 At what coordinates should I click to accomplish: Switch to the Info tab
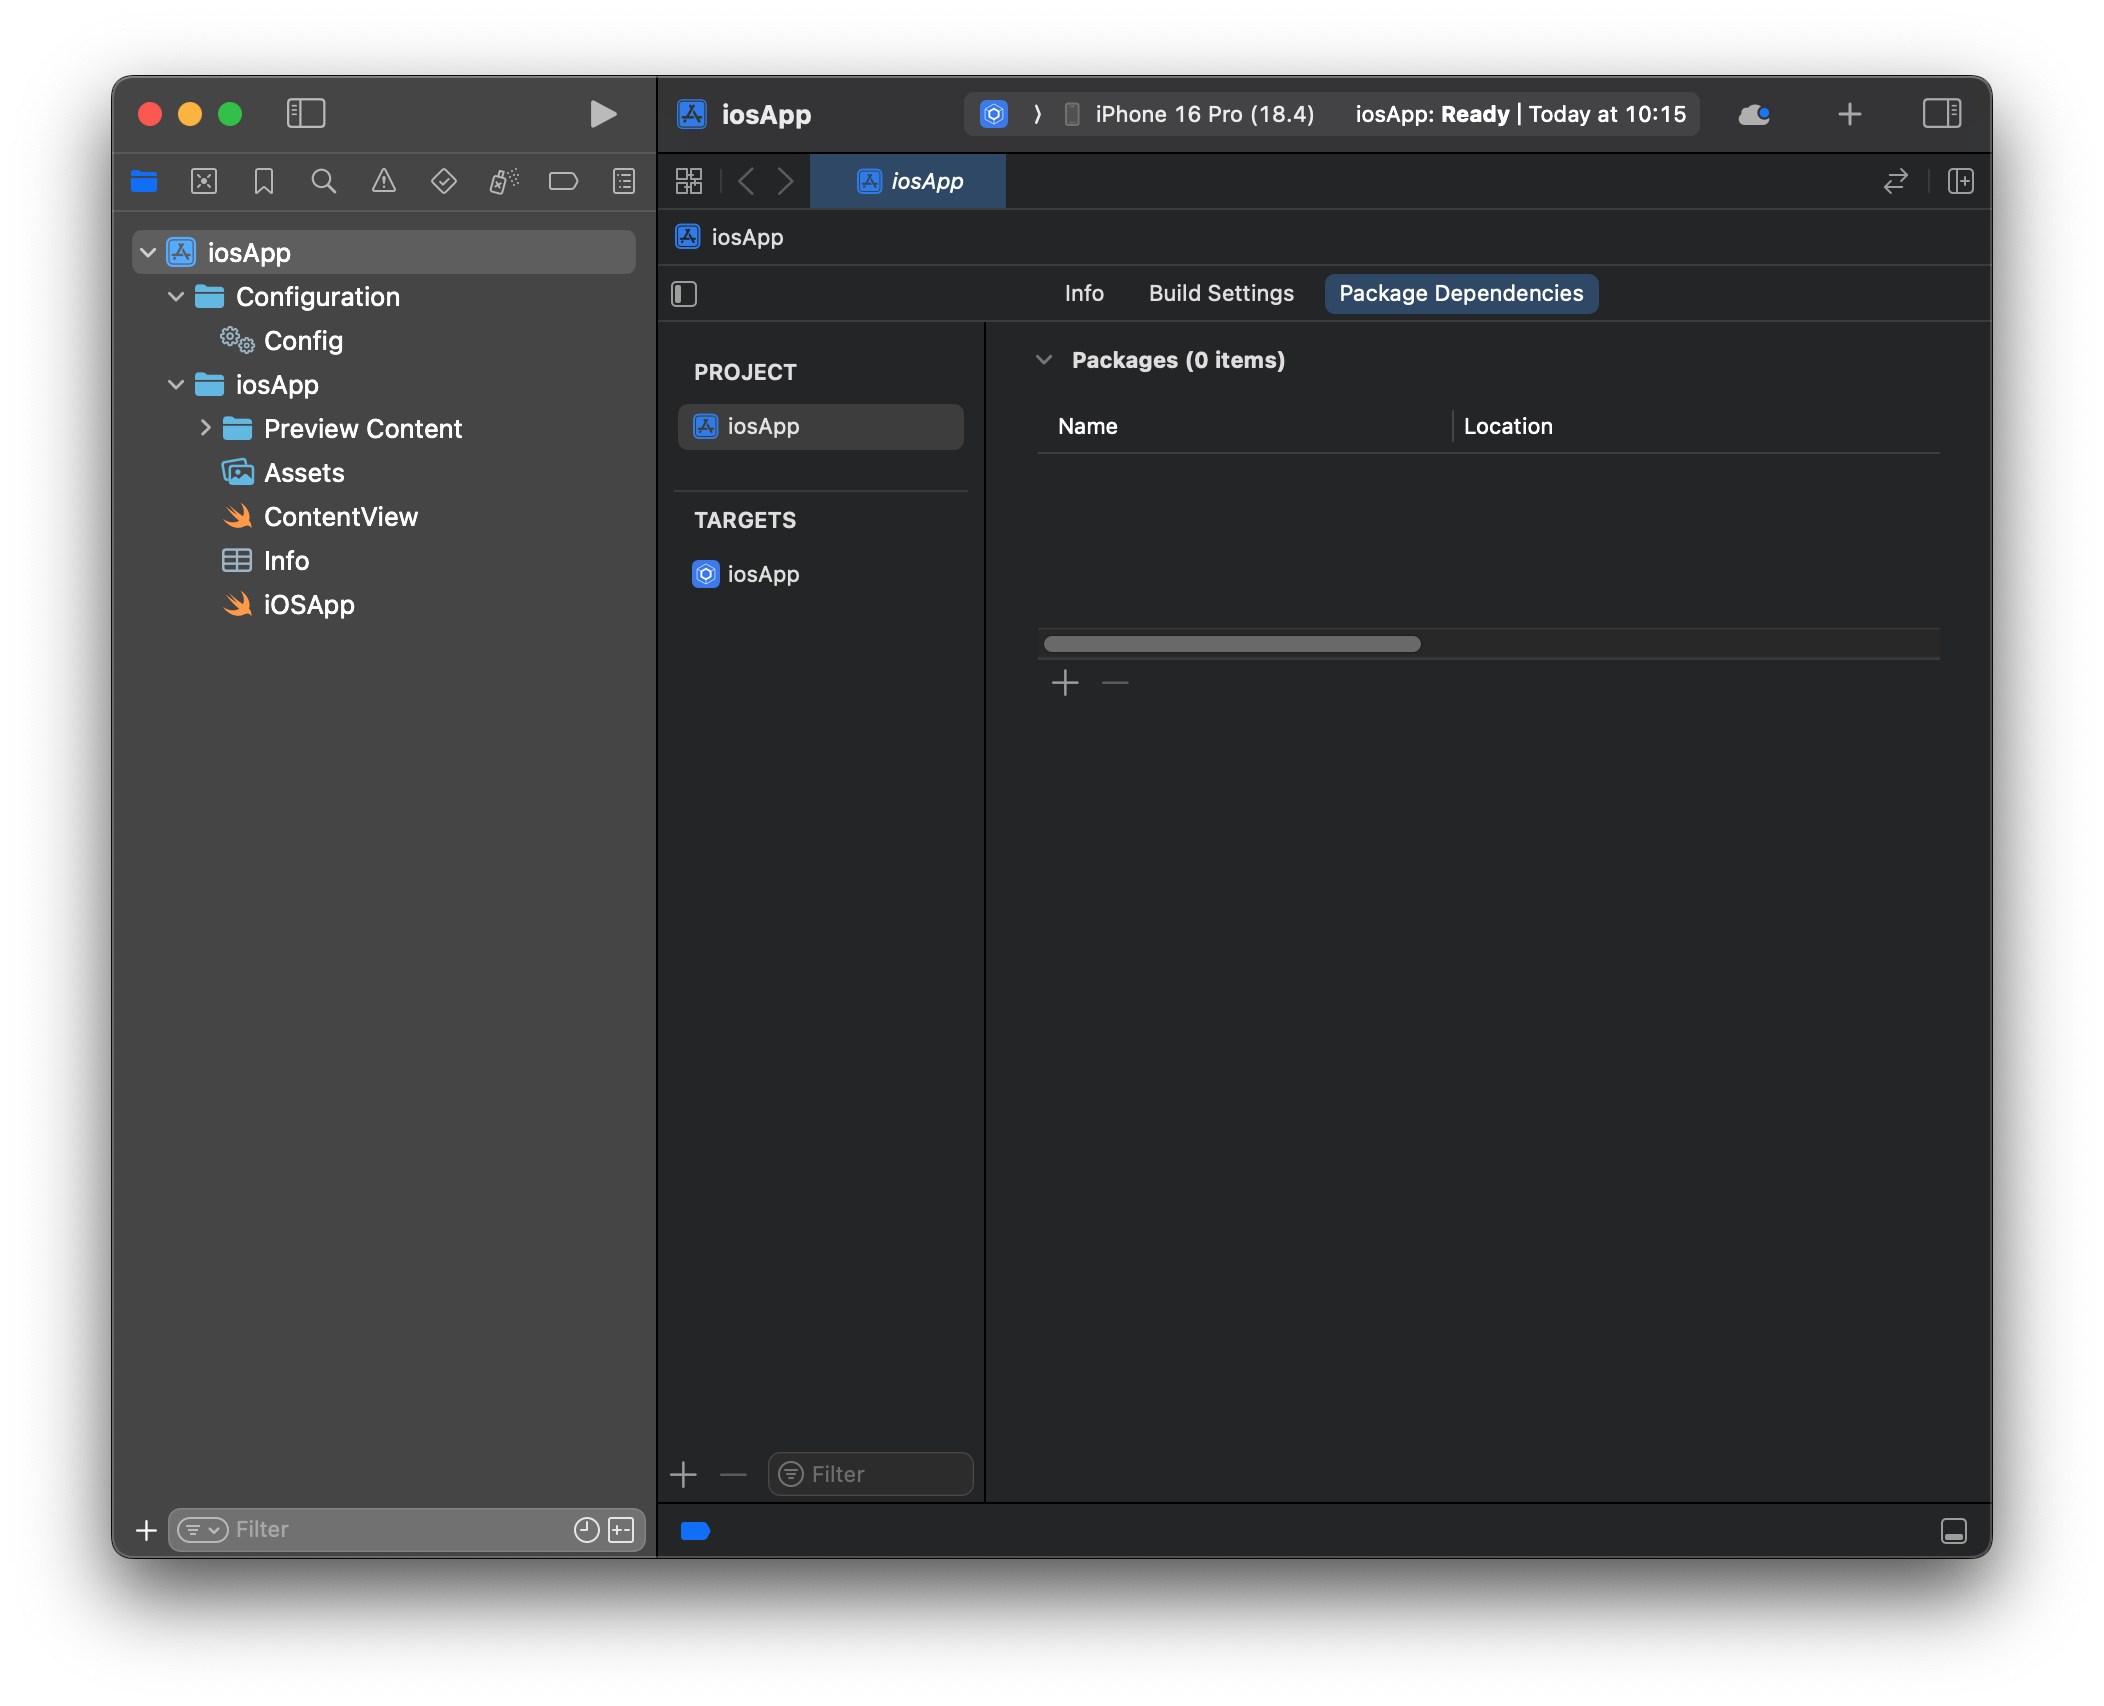tap(1084, 294)
